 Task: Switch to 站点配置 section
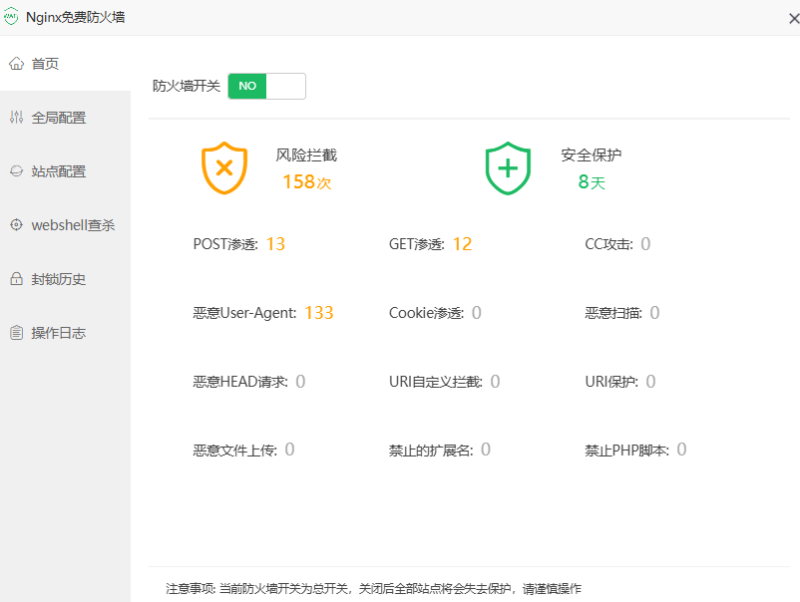click(65, 171)
